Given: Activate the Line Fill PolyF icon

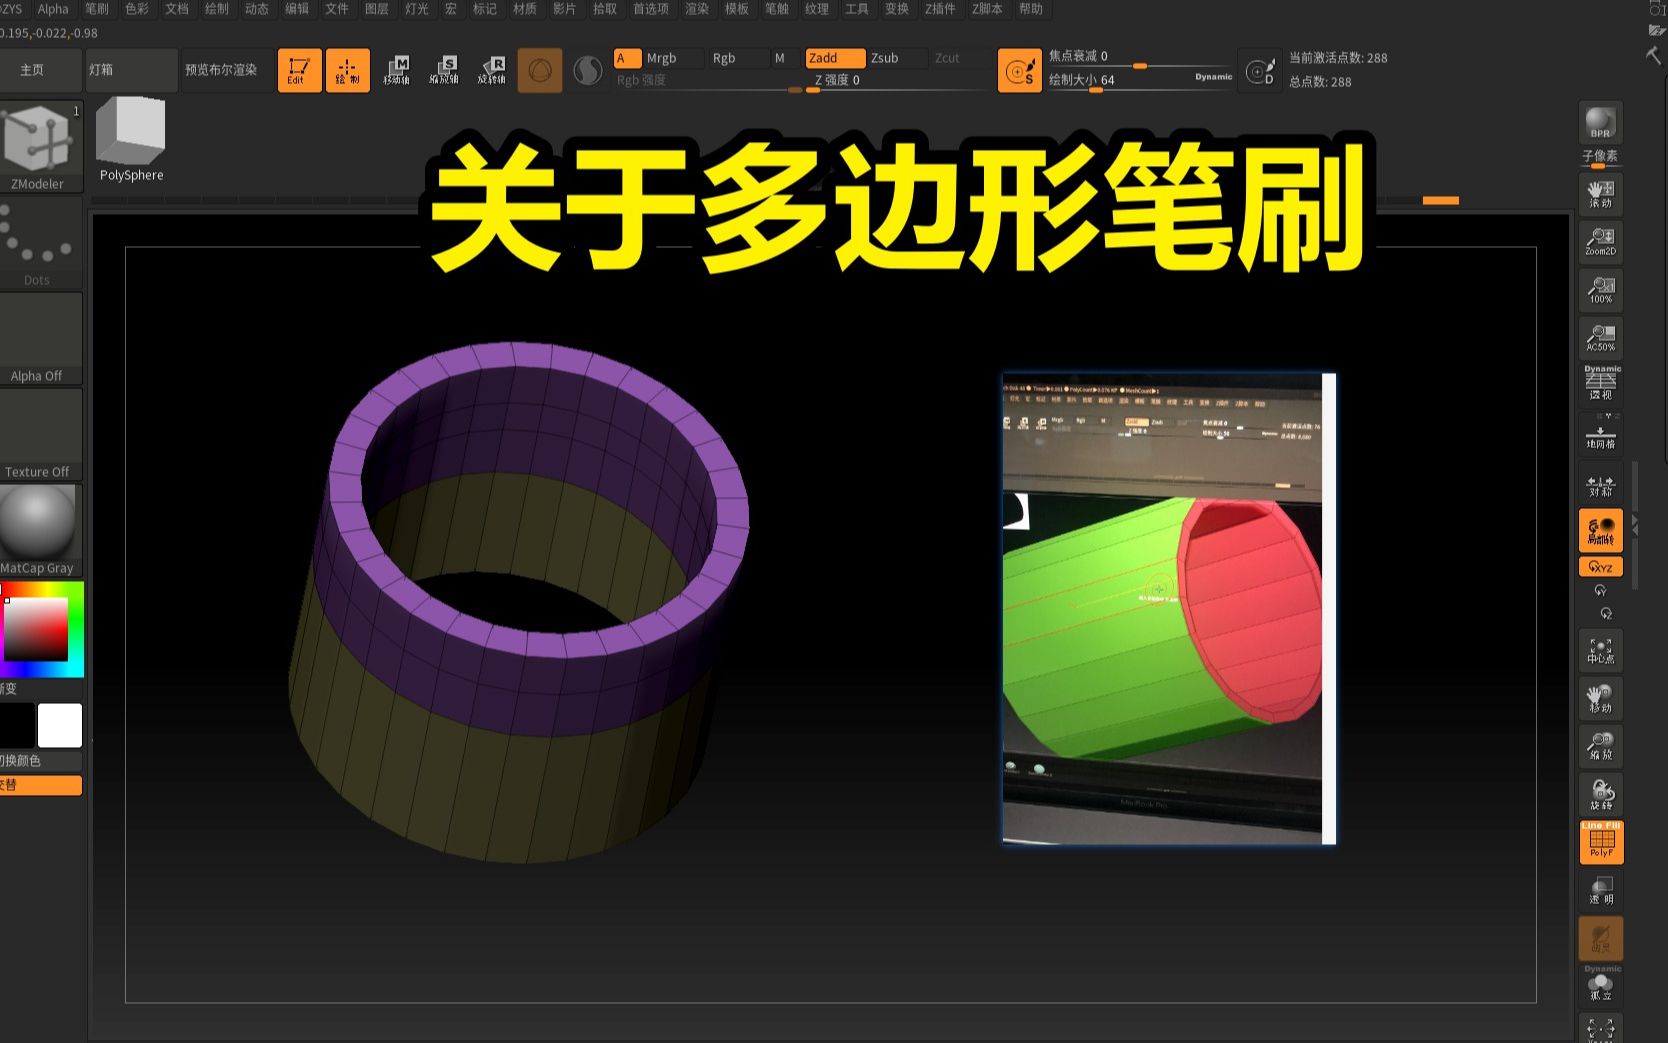Looking at the screenshot, I should click(x=1600, y=841).
